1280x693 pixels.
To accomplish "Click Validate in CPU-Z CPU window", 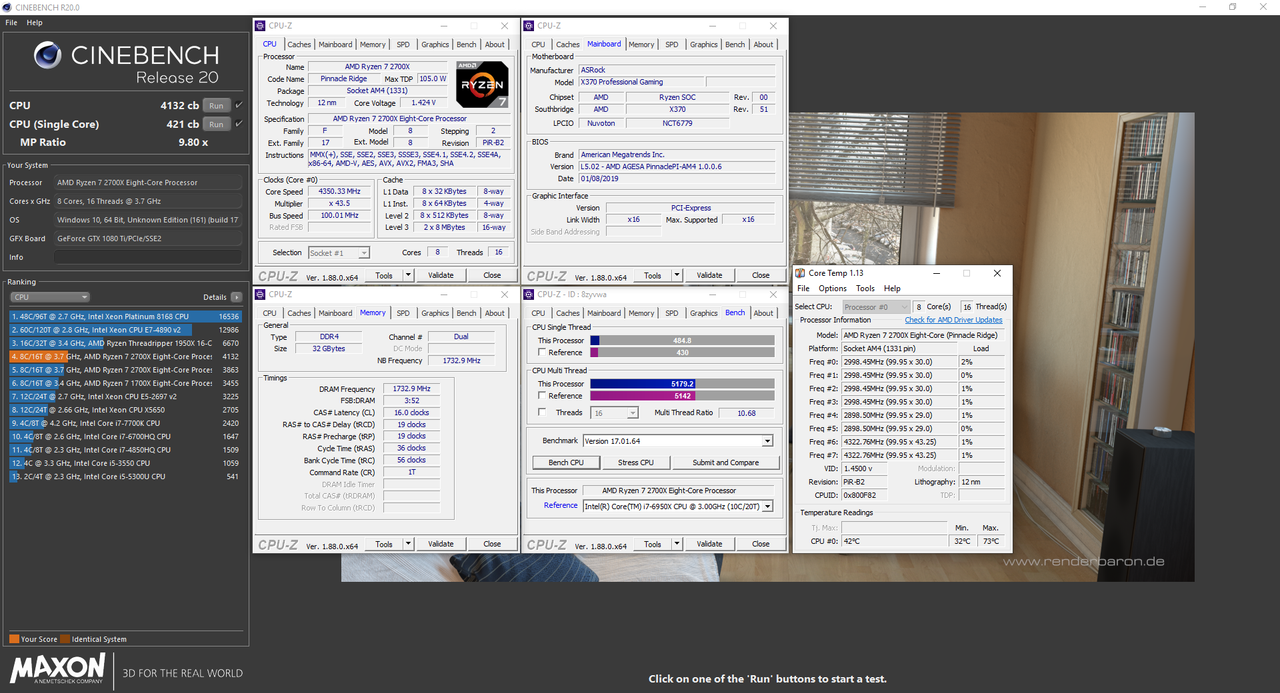I will [441, 275].
